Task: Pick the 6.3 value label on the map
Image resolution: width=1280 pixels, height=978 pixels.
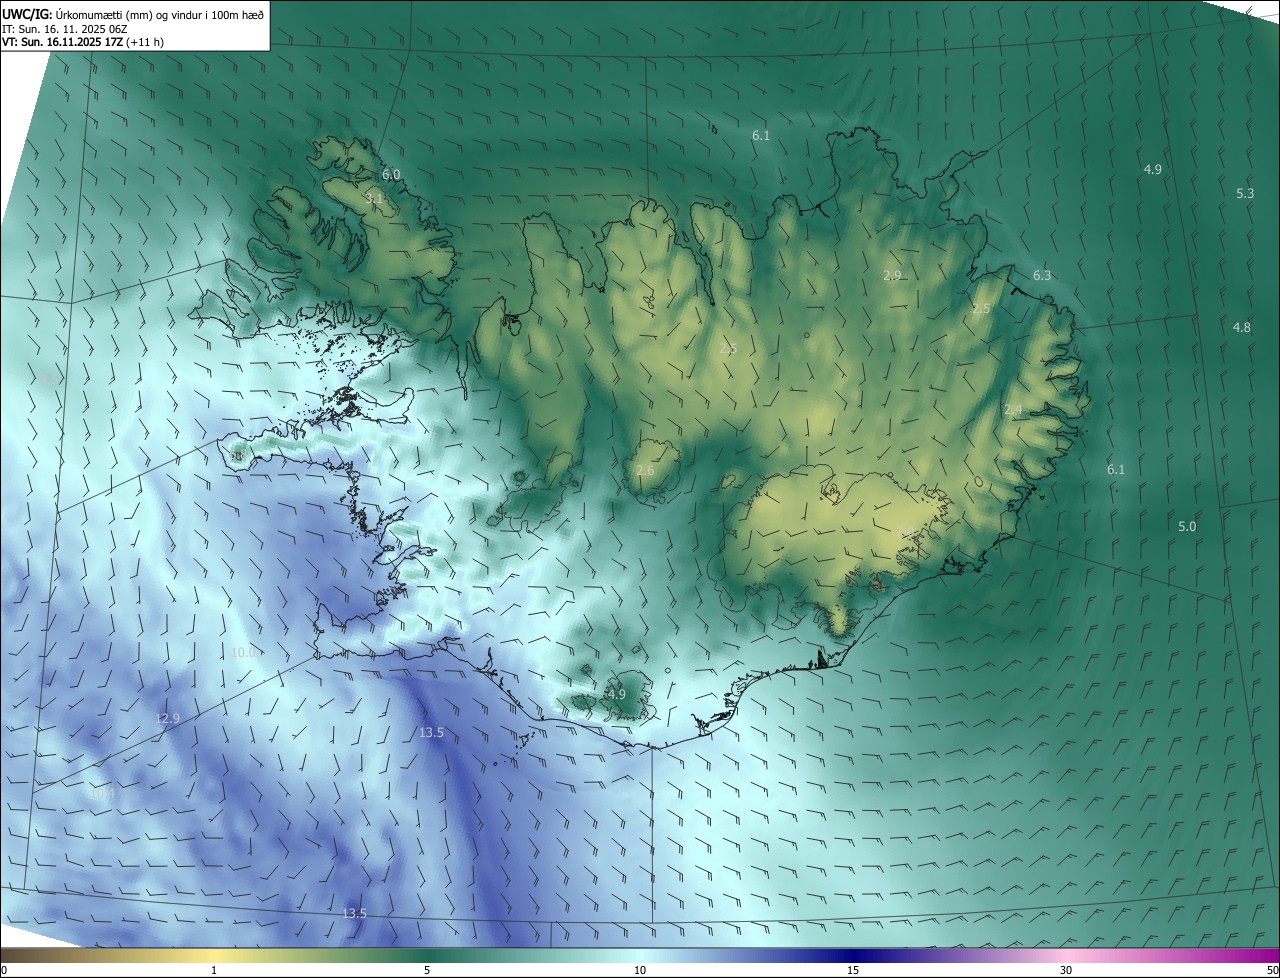Action: click(x=1042, y=275)
